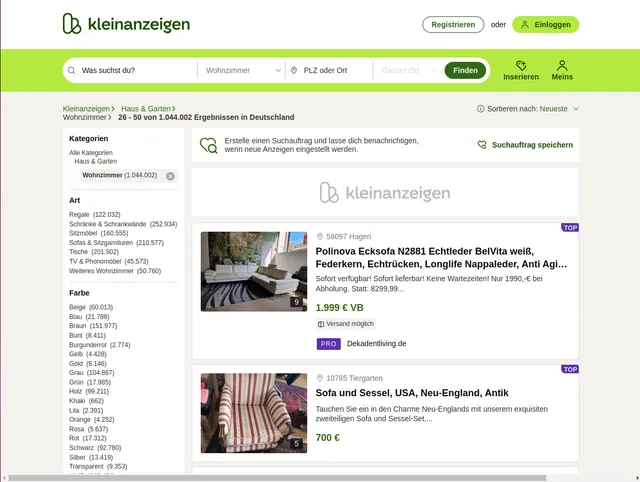Open the Meins profile icon
This screenshot has width=640, height=482.
tap(562, 70)
